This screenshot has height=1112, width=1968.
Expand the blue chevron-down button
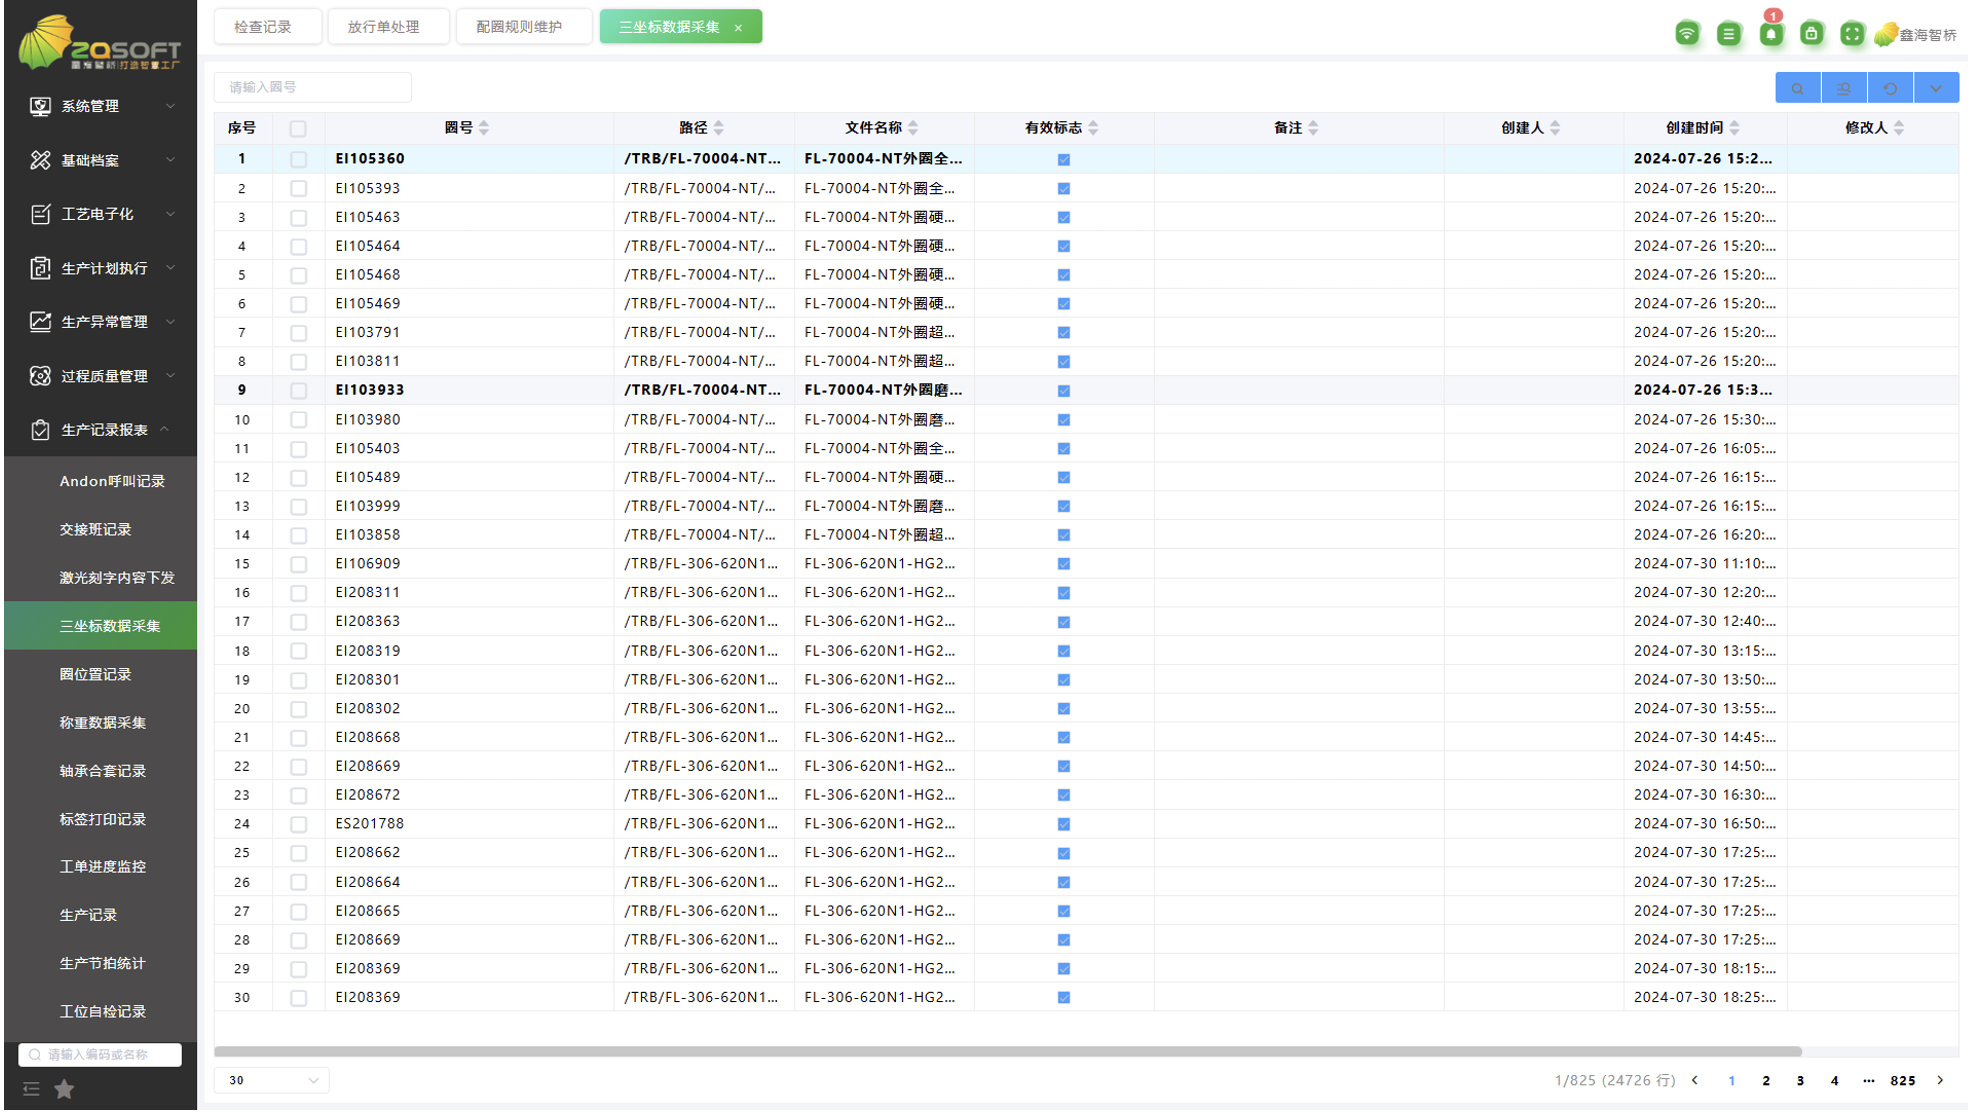click(x=1936, y=88)
